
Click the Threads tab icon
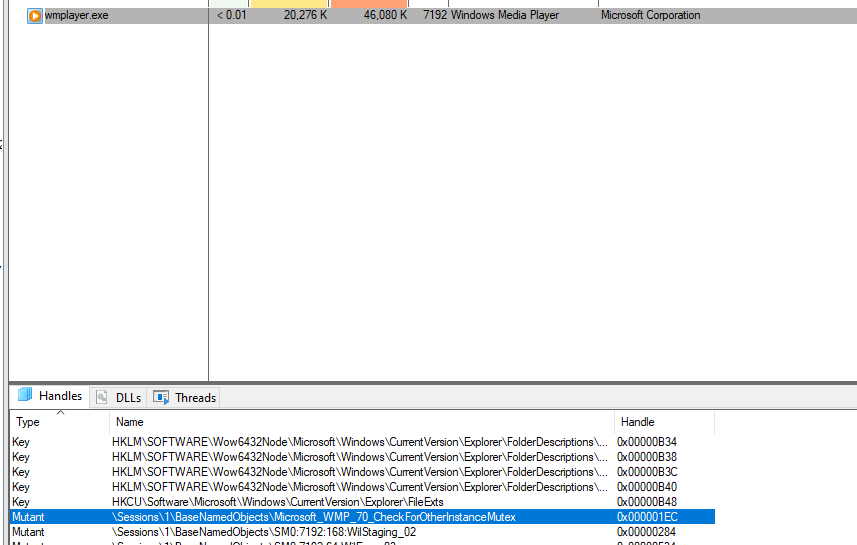coord(161,397)
